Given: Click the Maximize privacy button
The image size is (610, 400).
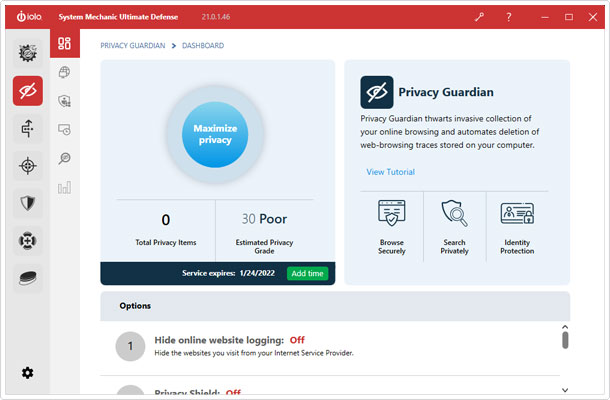Looking at the screenshot, I should click(x=215, y=135).
